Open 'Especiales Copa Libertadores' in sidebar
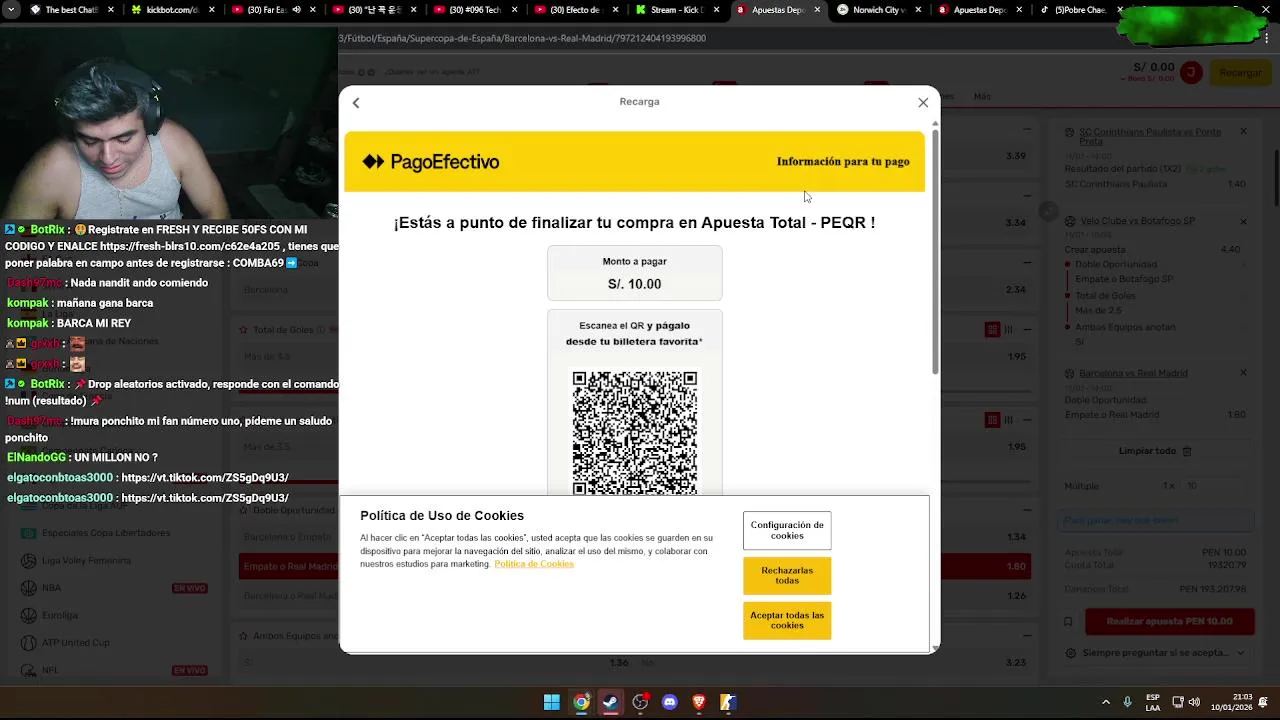 coord(106,533)
